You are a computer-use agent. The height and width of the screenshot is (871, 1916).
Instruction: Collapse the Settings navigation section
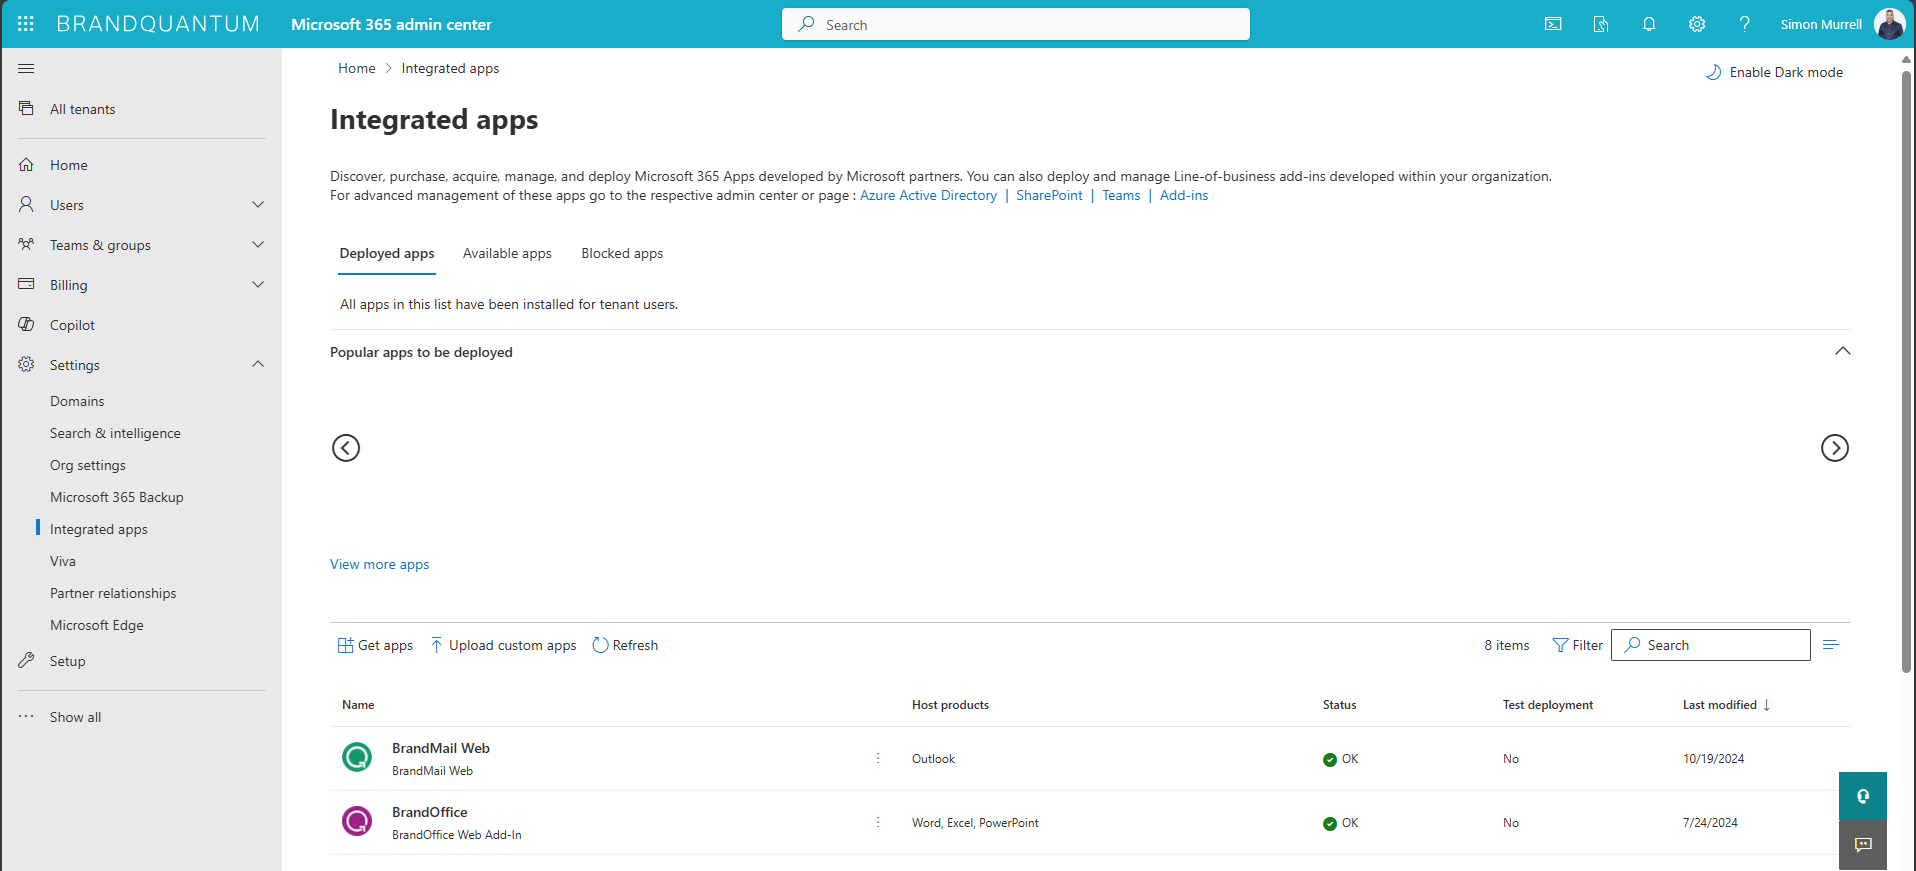pos(258,365)
